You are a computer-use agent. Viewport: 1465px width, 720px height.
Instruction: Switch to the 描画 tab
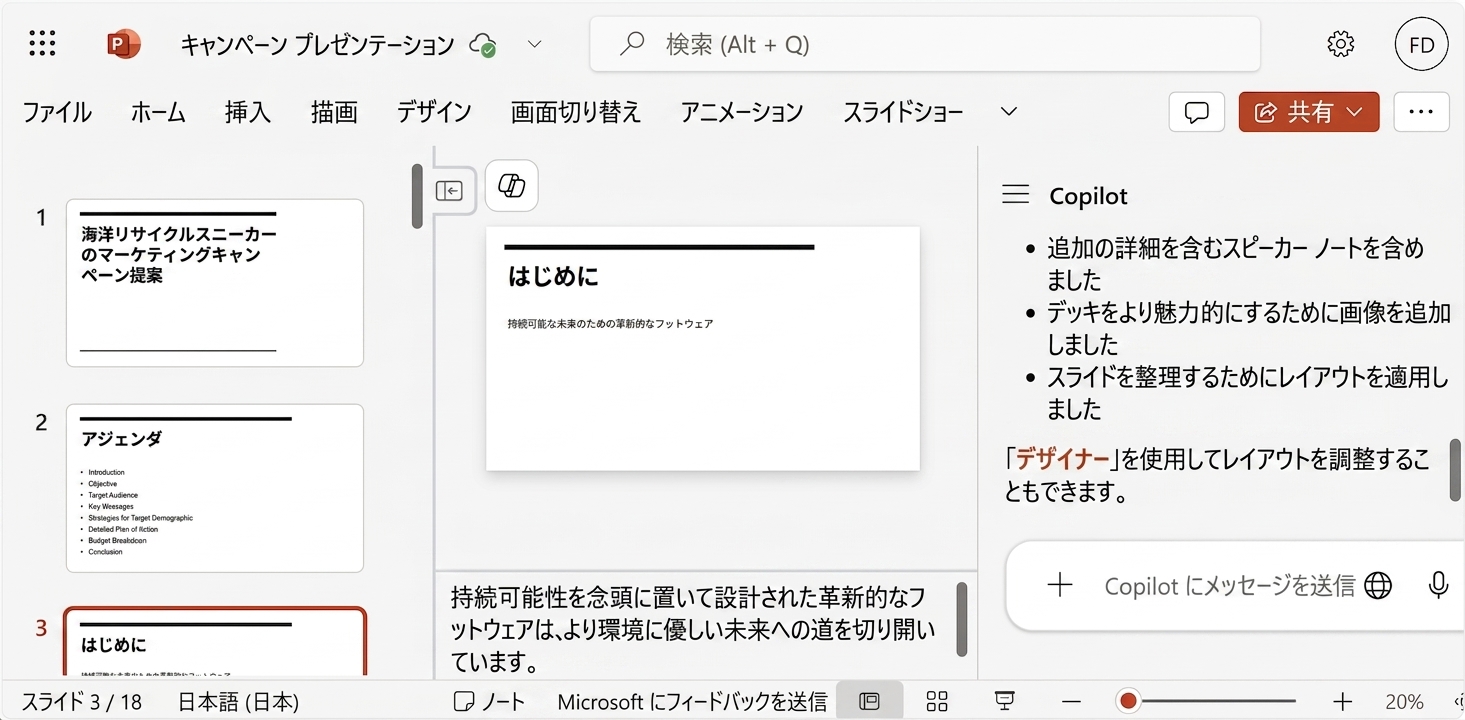(334, 112)
